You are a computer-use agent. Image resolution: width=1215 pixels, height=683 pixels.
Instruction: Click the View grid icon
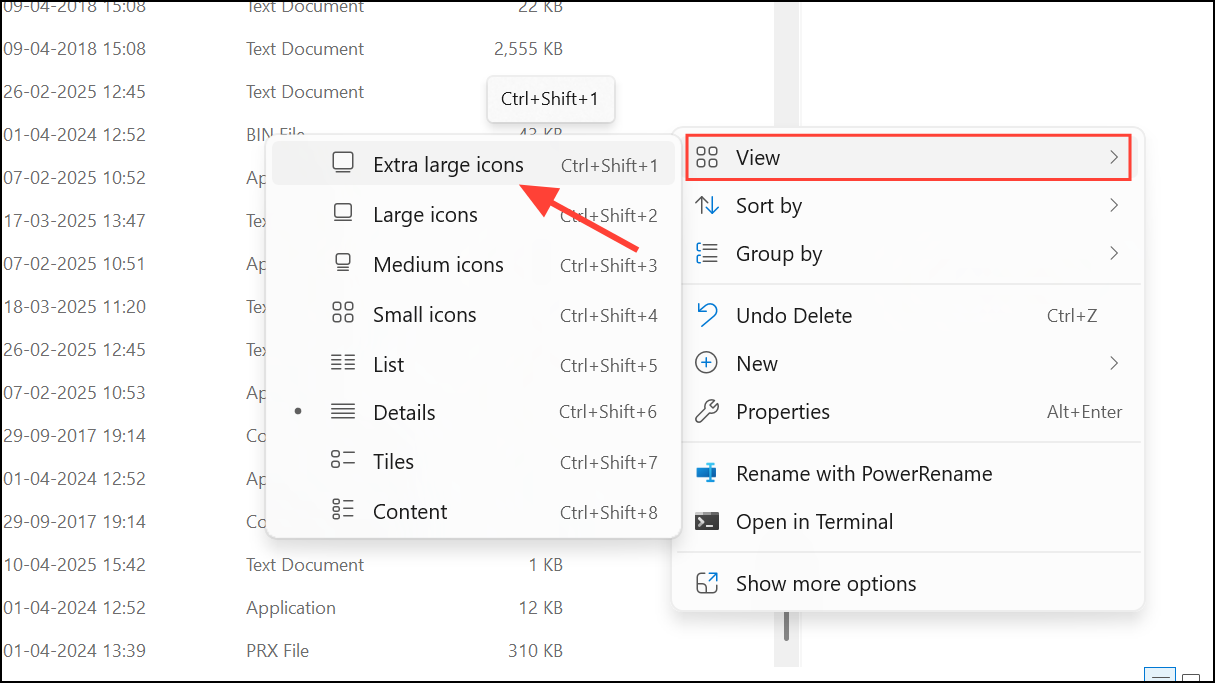(x=709, y=157)
